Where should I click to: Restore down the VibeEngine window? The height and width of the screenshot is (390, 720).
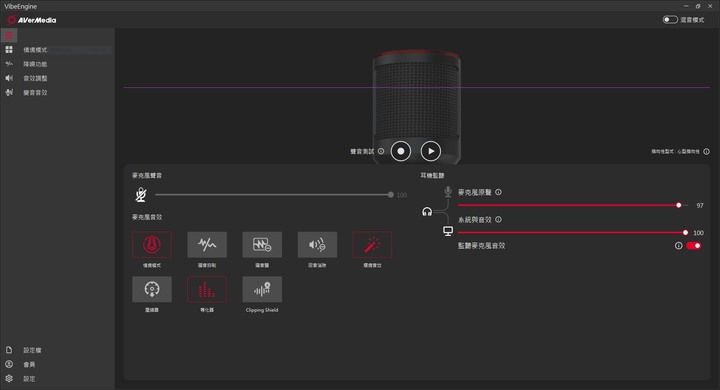point(698,6)
